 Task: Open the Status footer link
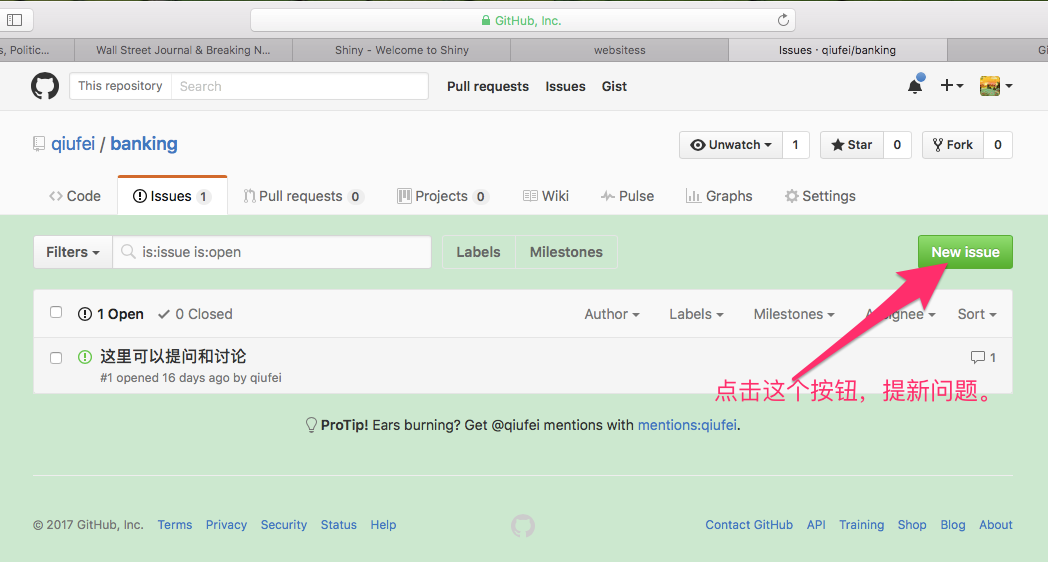338,525
